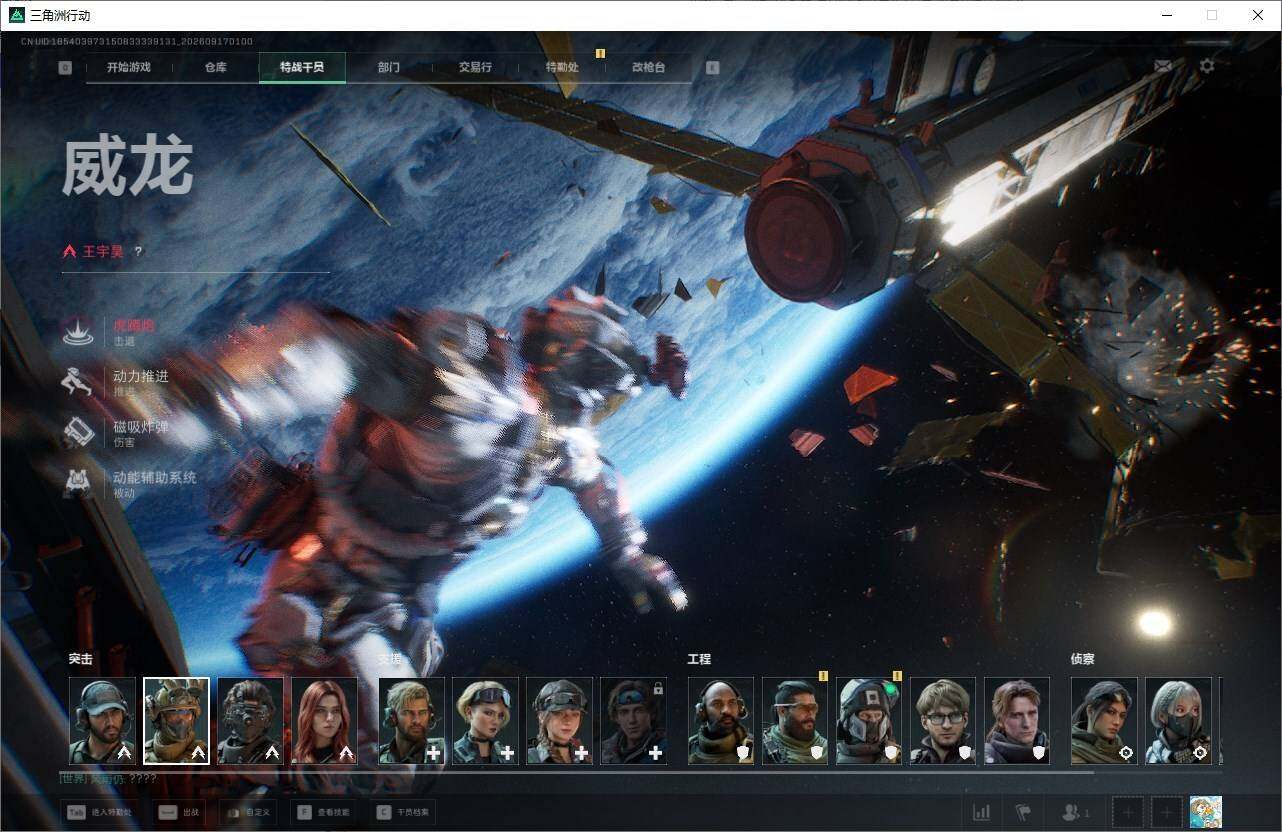
Task: Open settings via the gear icon
Action: pos(1207,66)
